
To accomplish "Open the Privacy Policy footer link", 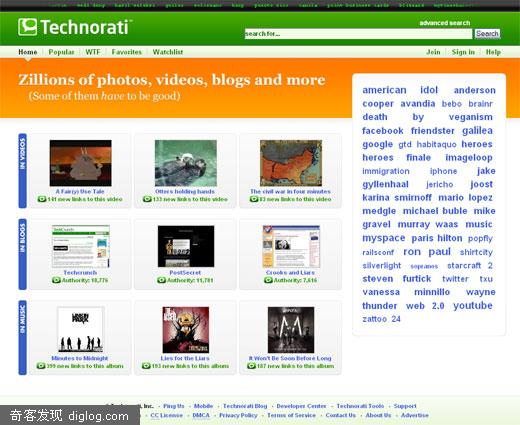I will coord(238,415).
